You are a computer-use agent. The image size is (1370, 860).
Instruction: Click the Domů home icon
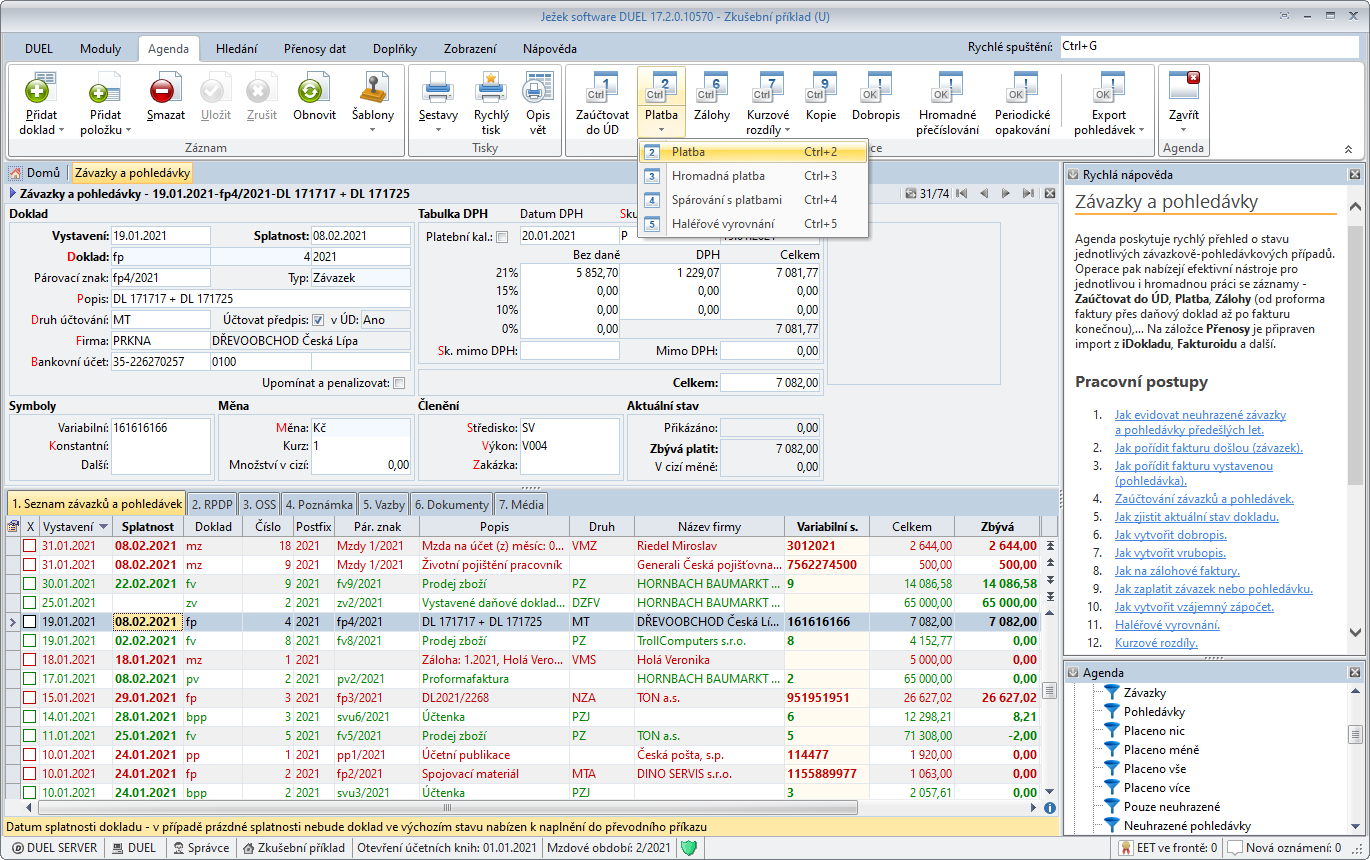click(x=16, y=173)
